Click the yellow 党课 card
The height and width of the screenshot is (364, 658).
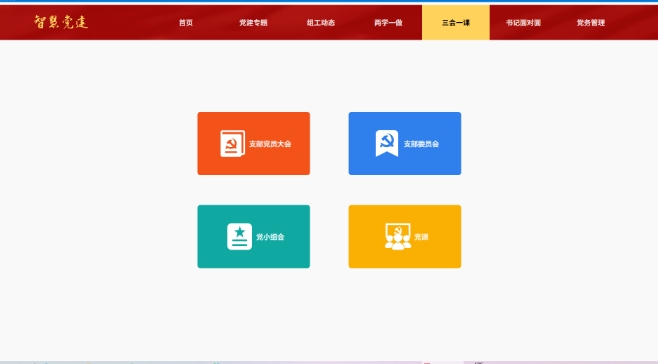point(405,236)
